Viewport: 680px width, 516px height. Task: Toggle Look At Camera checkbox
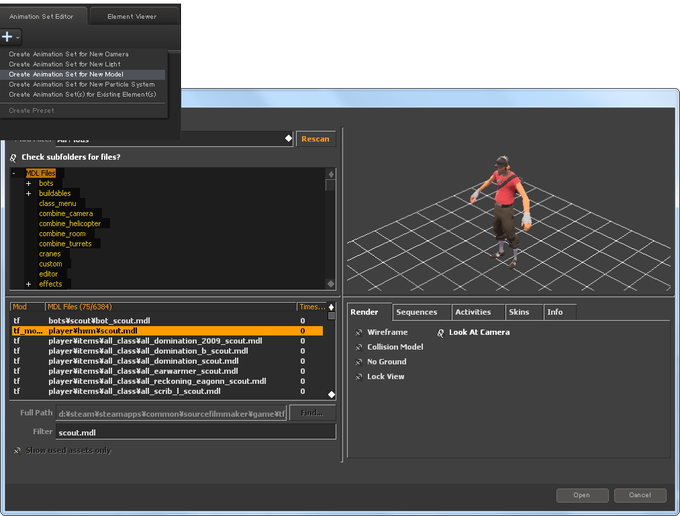tap(441, 333)
